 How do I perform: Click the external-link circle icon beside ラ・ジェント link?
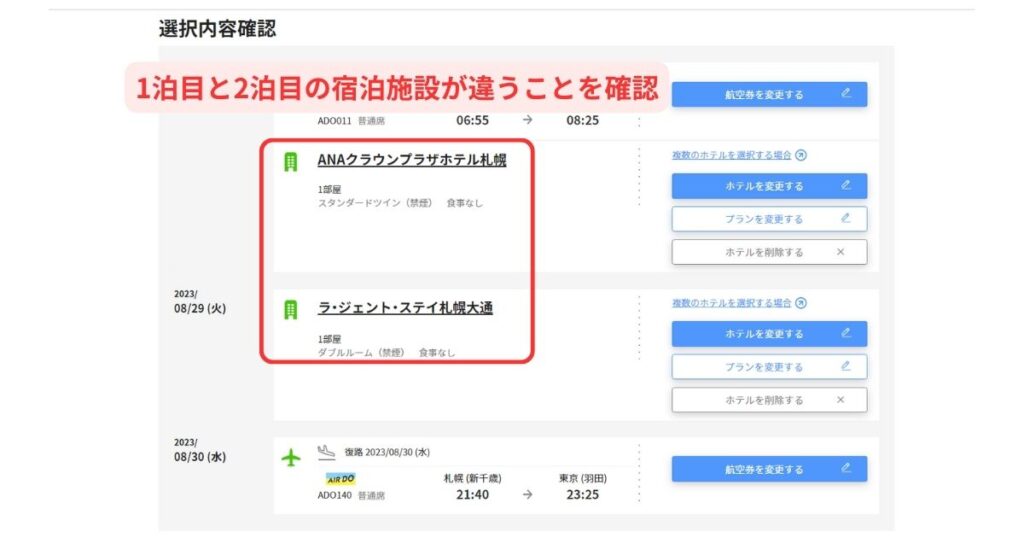point(801,303)
